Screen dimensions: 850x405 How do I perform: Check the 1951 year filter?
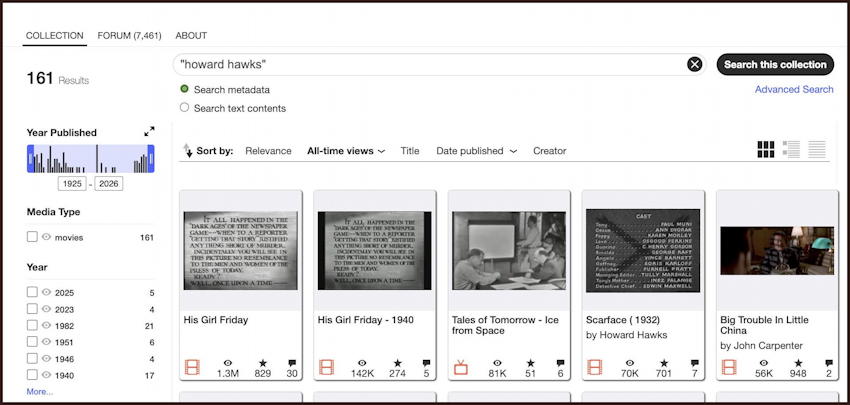(33, 342)
